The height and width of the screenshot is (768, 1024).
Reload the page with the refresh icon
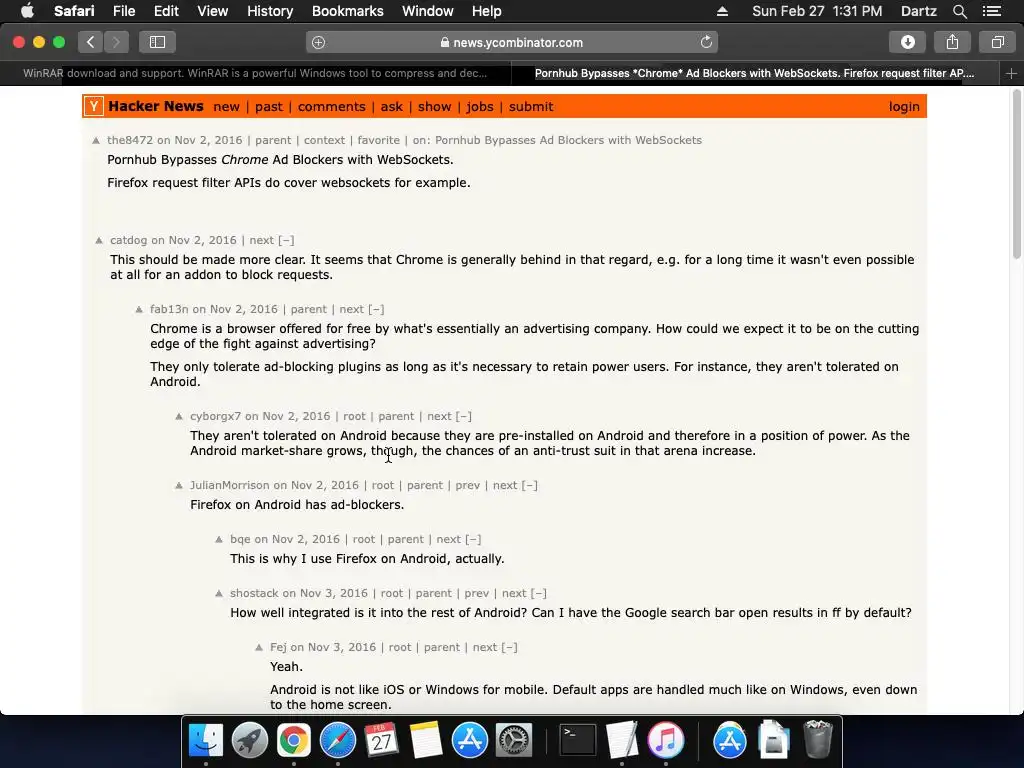[x=706, y=42]
